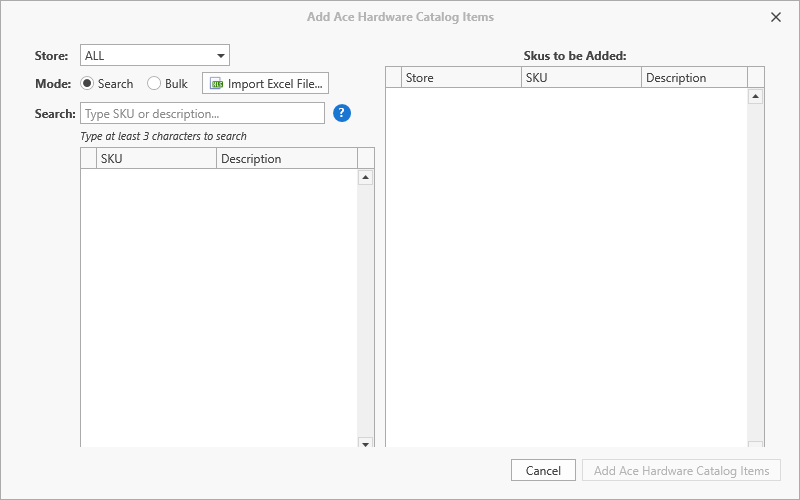Click scroll up arrow in Skus to be Added grid
Viewport: 800px width, 500px height.
point(756,96)
